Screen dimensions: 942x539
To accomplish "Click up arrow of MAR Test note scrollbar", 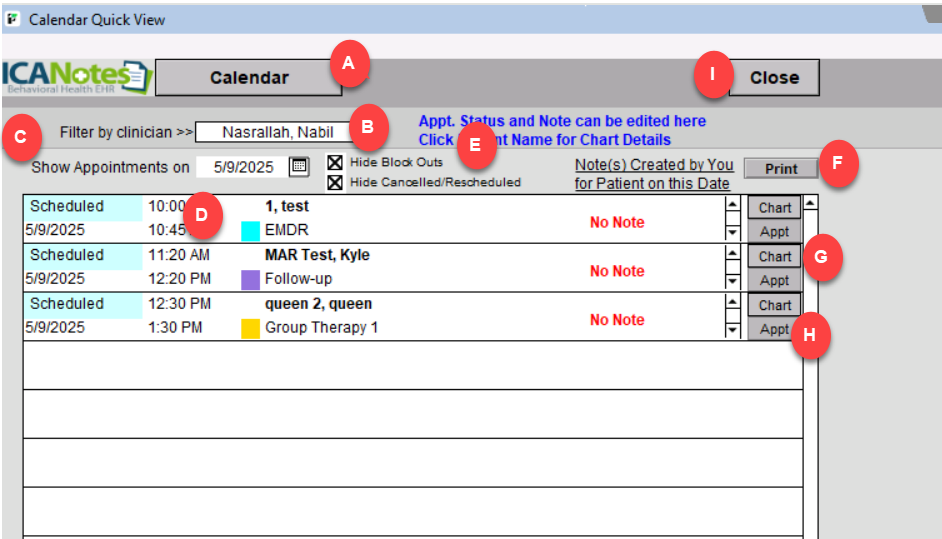I will [x=732, y=253].
